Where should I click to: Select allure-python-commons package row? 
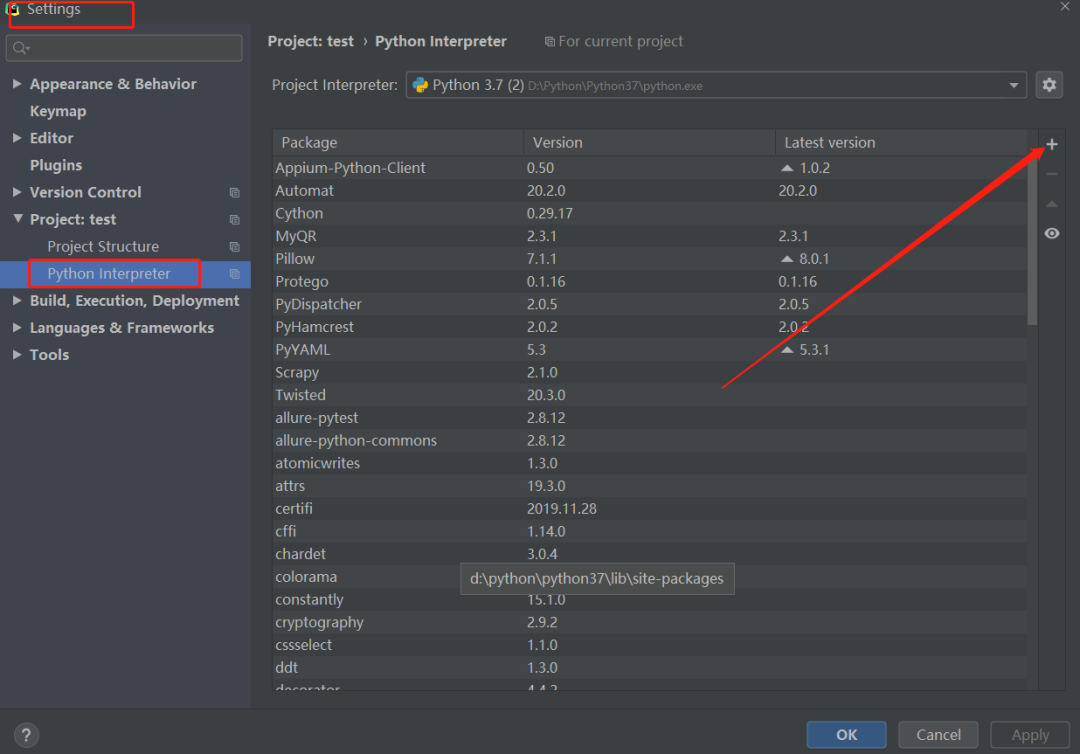pos(650,441)
